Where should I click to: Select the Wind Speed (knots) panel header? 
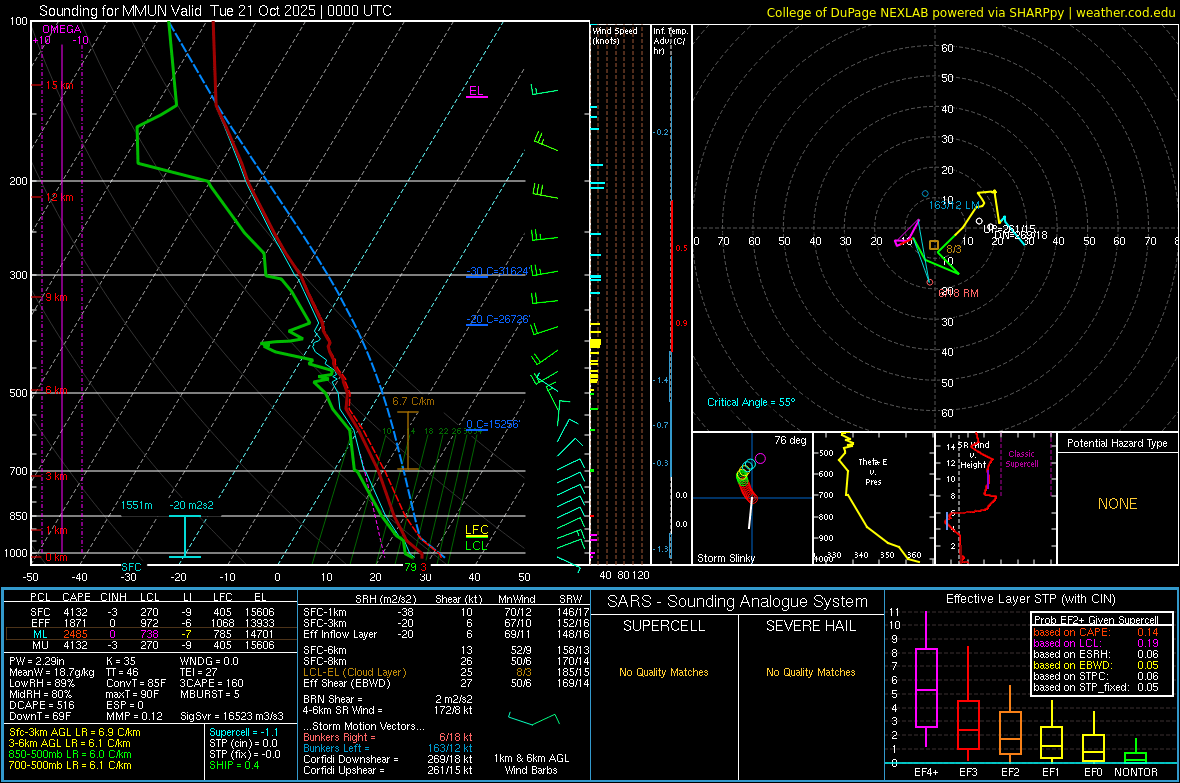tap(615, 35)
